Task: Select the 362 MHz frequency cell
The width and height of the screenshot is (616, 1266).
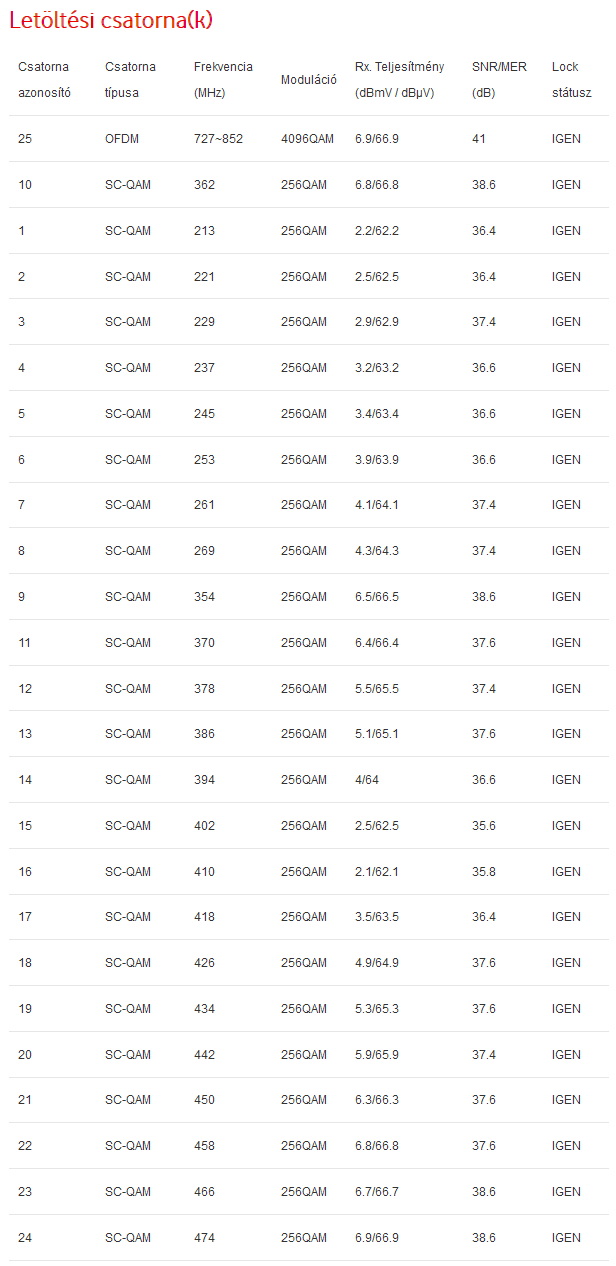Action: coord(205,185)
